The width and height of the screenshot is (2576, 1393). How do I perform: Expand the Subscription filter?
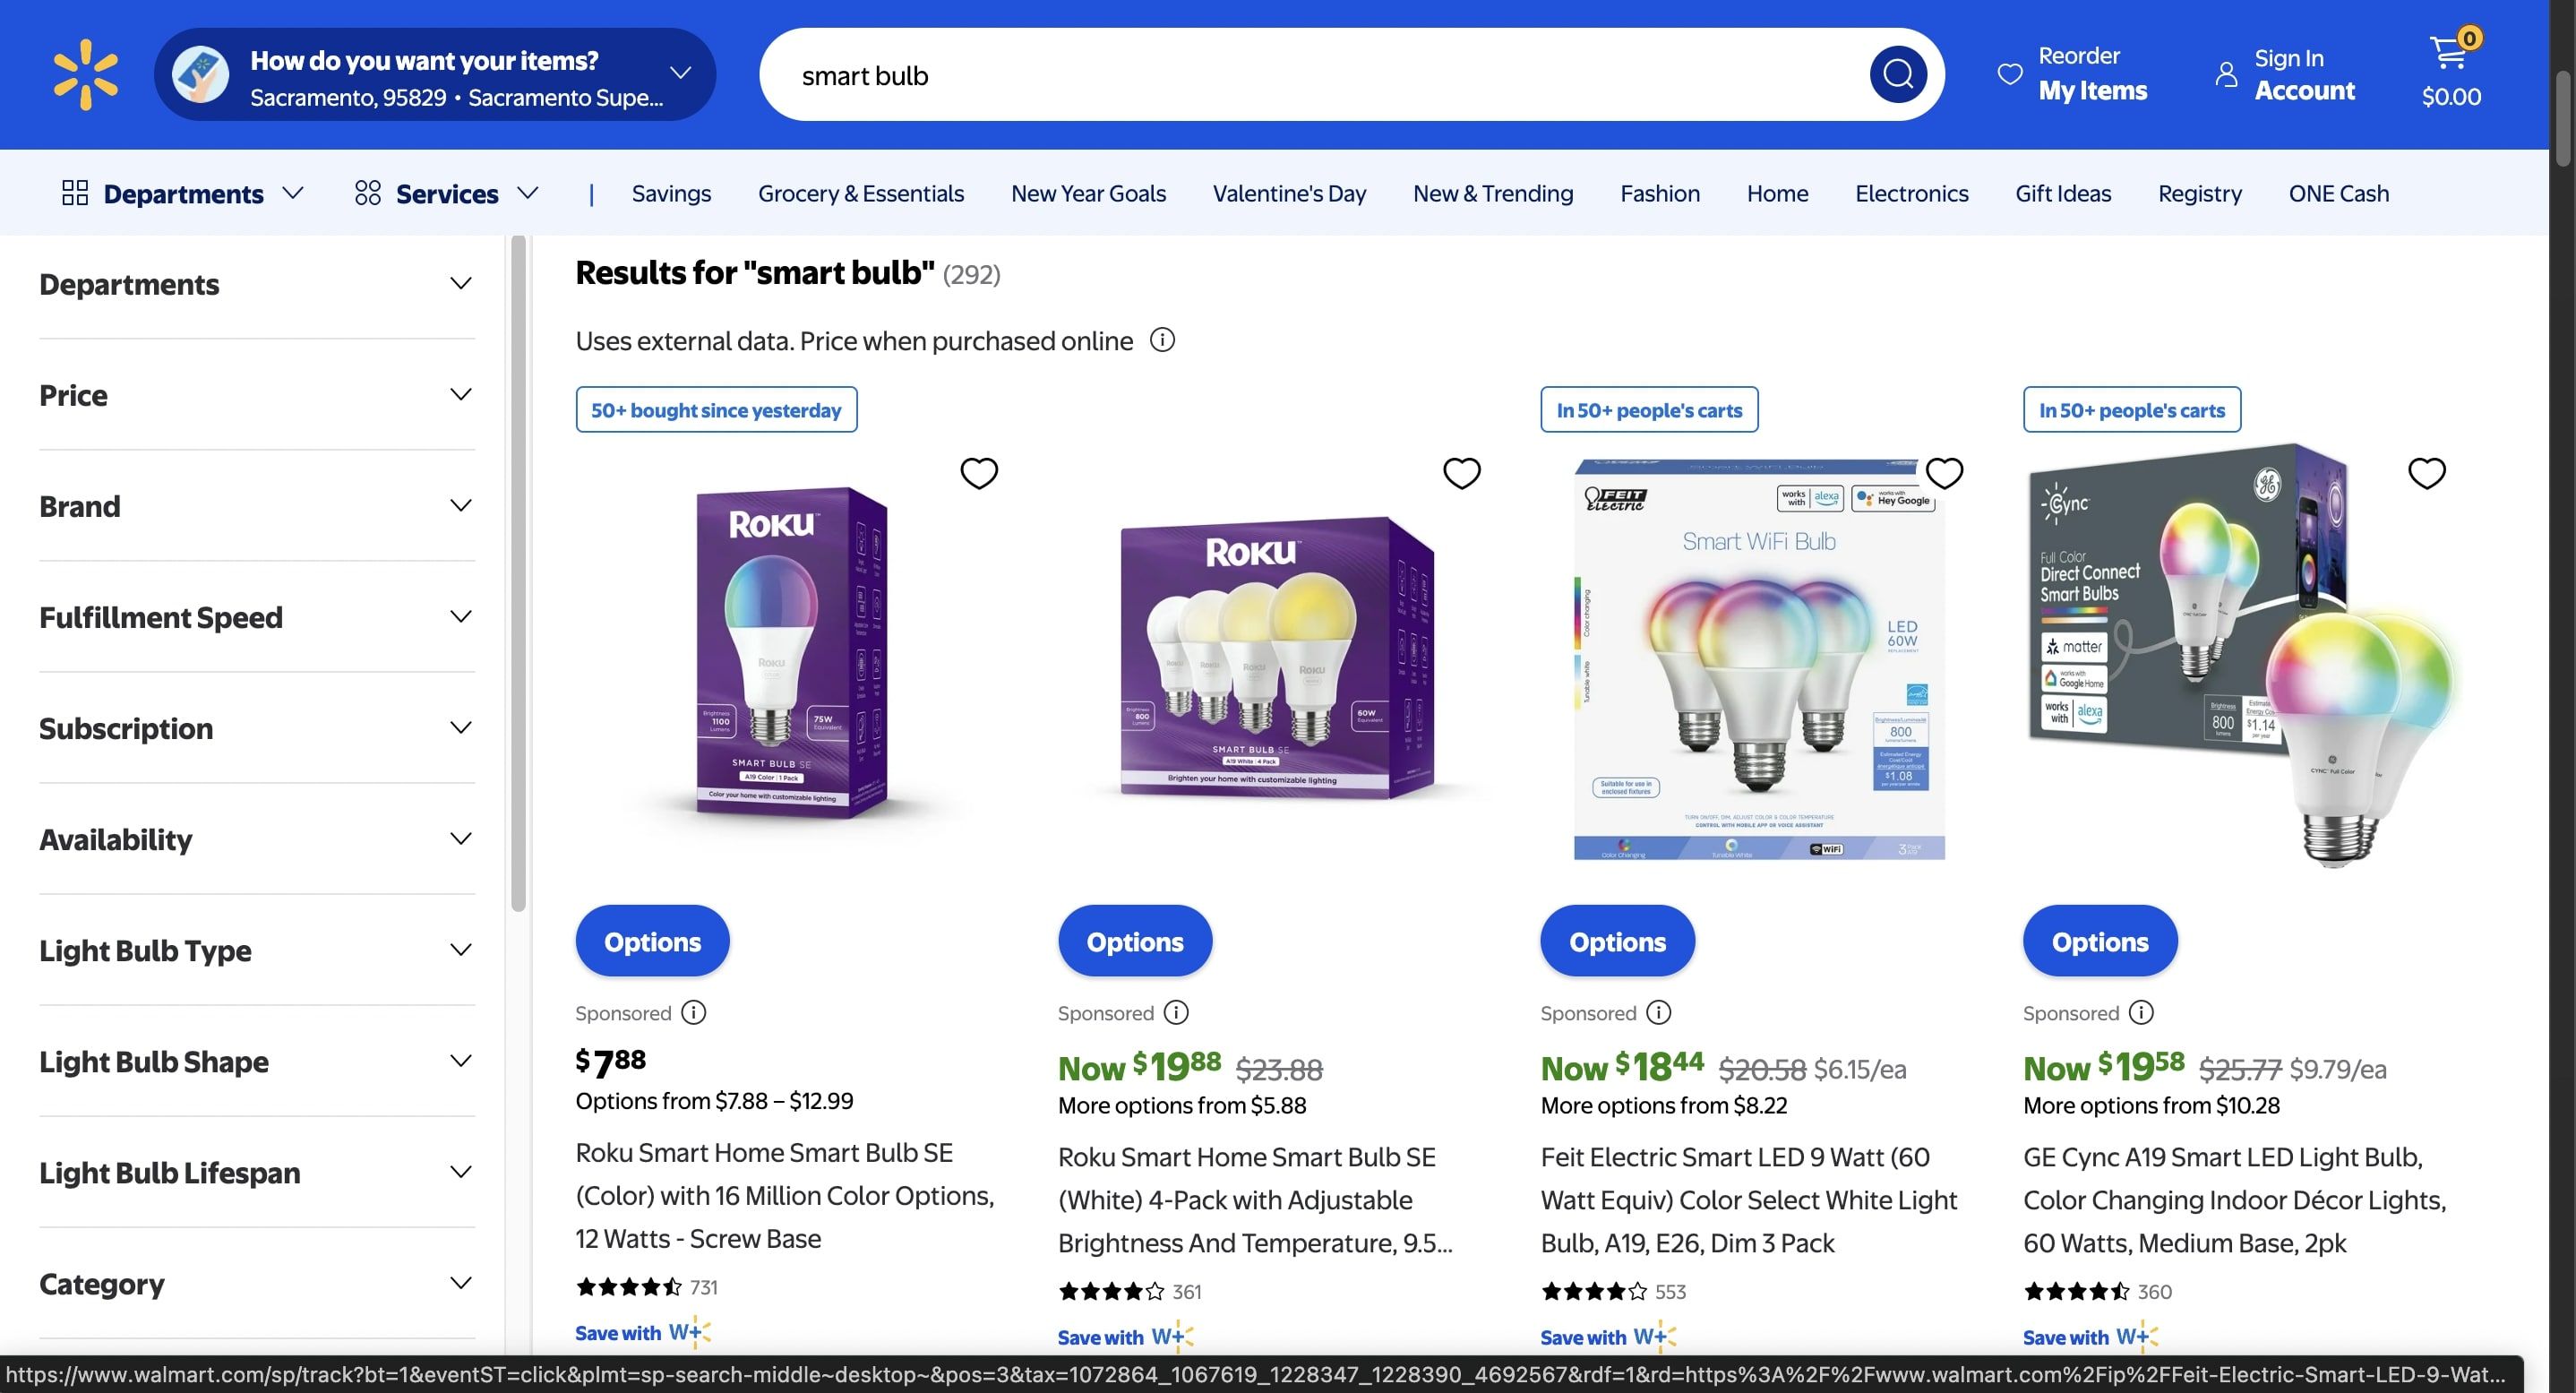(256, 728)
